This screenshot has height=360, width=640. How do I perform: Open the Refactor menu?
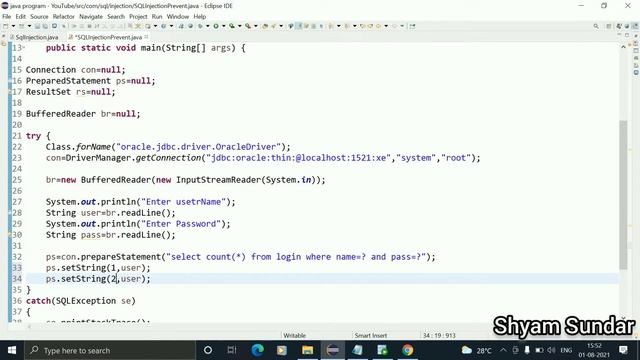(64, 17)
